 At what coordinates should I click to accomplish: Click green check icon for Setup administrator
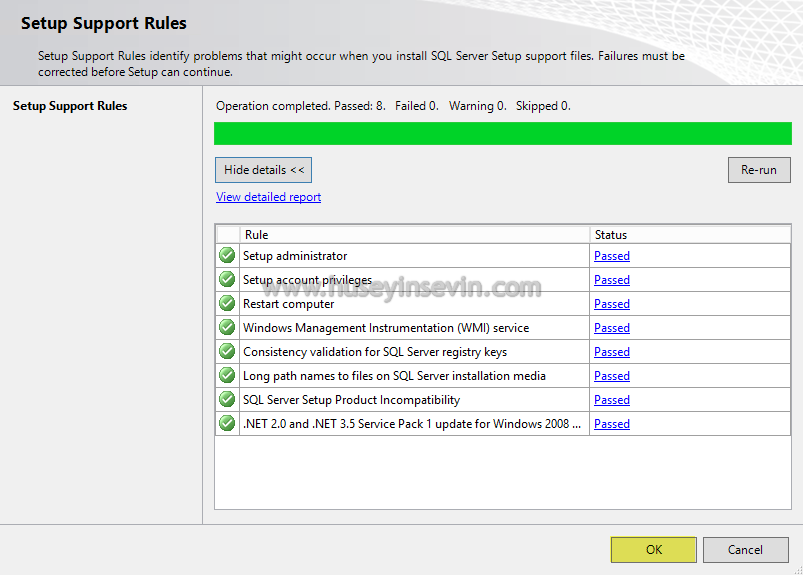[x=227, y=255]
